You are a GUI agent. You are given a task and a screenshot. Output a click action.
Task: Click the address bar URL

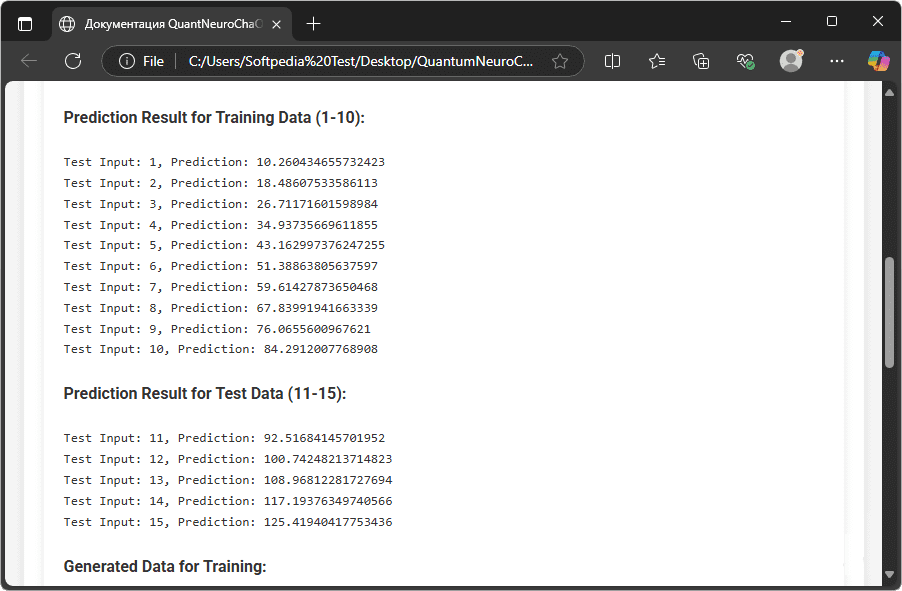360,61
